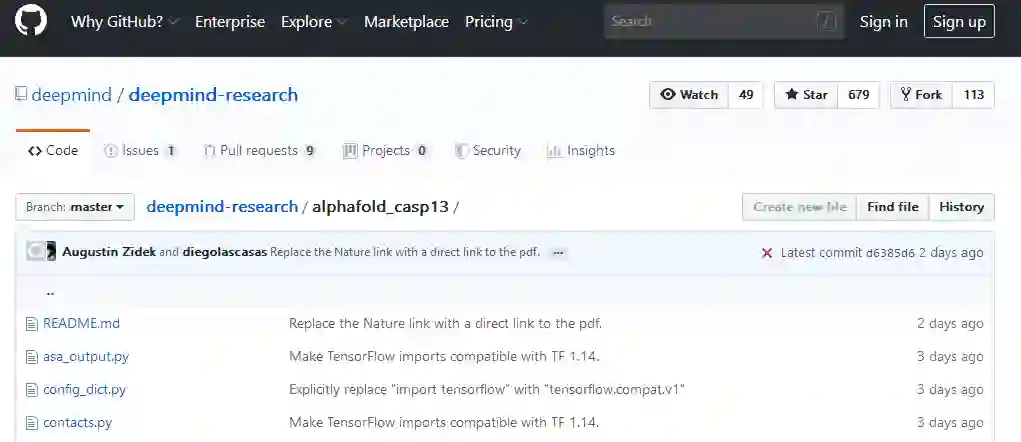
Task: Click the failed commit status X icon
Action: click(x=766, y=253)
